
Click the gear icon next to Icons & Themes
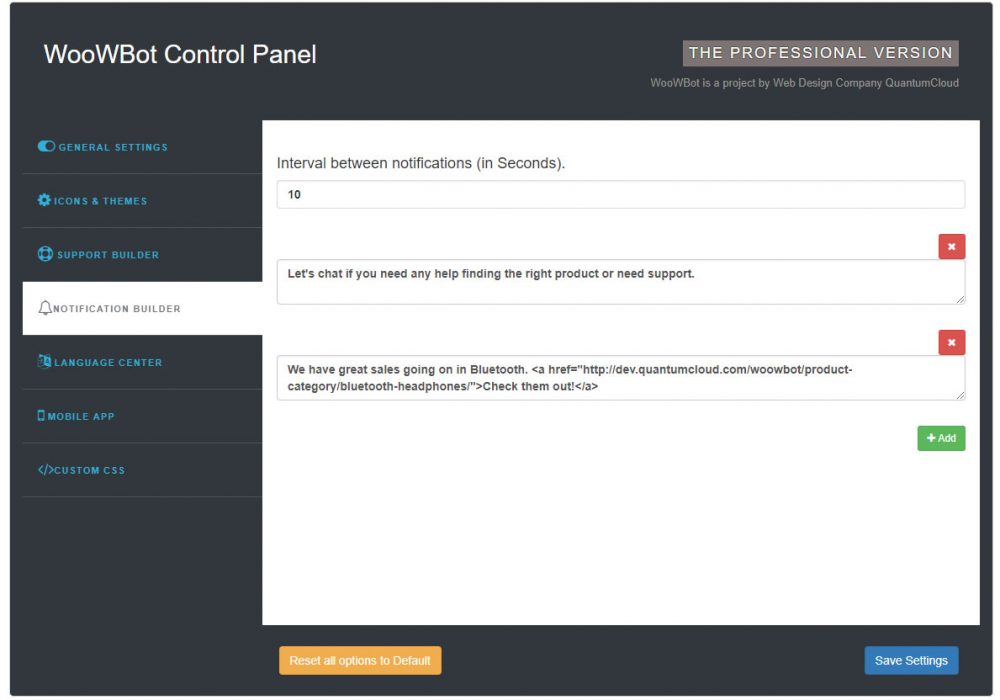(44, 200)
